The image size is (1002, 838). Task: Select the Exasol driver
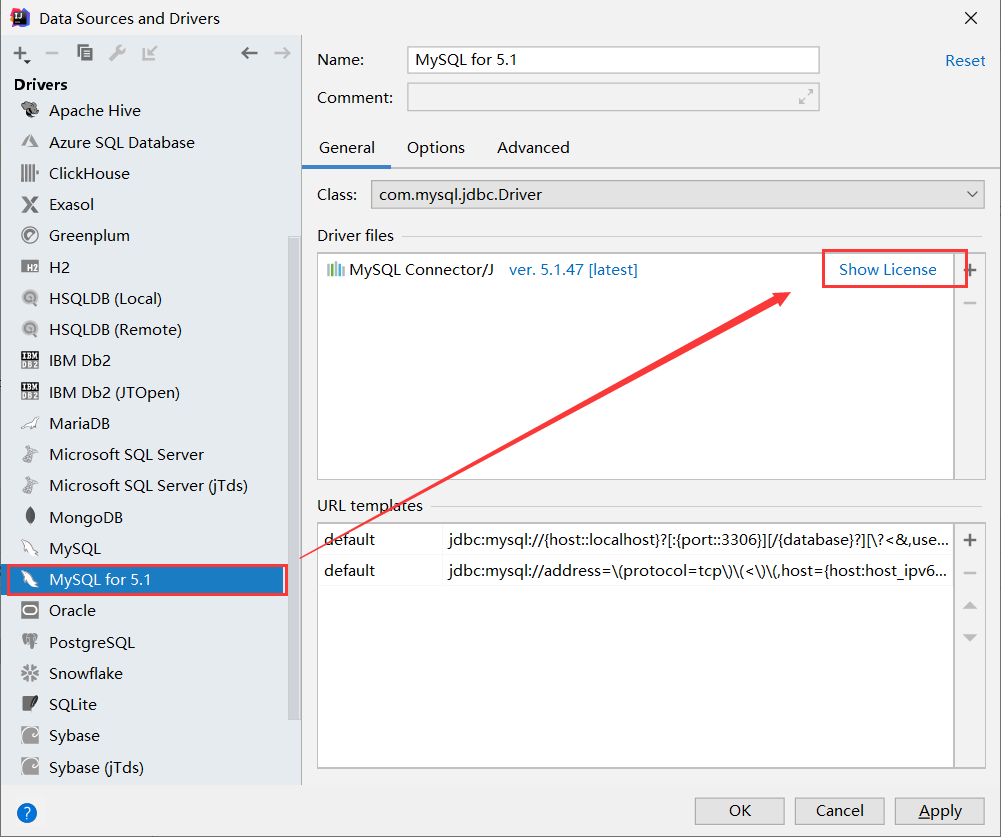(x=144, y=205)
